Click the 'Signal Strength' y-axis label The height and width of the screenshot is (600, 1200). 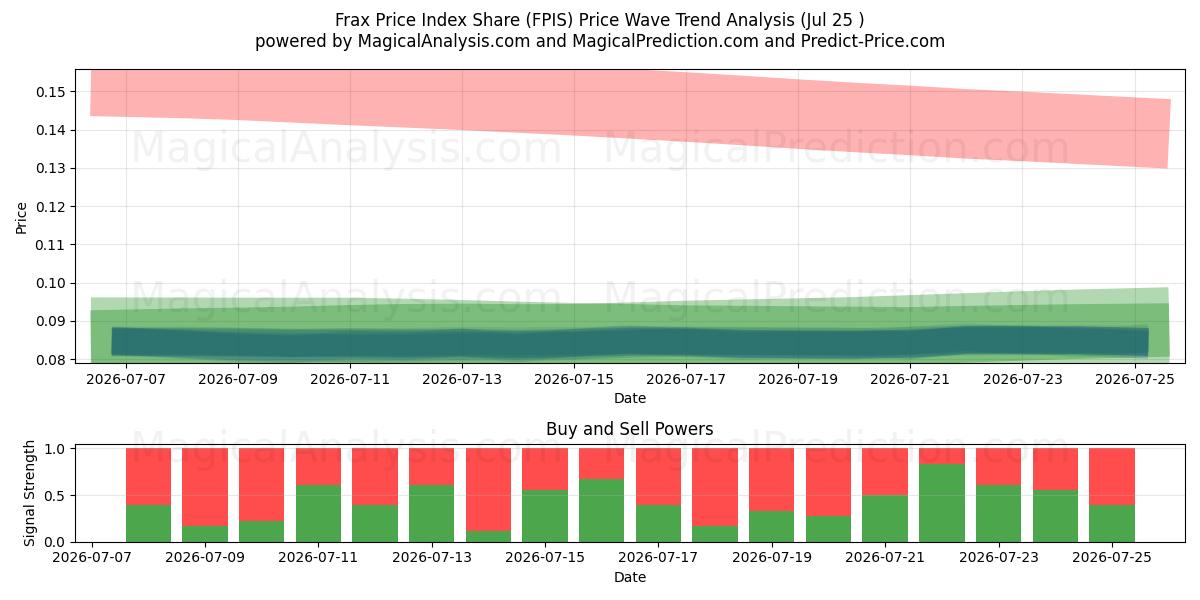point(30,493)
